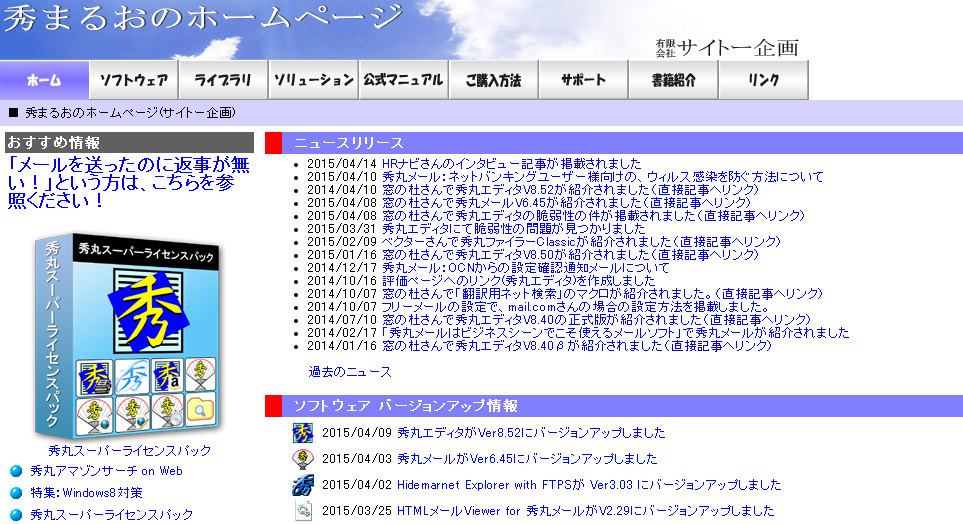The height and width of the screenshot is (524, 963).
Task: Click the 秀まるおのホームページ banner title
Action: click(x=203, y=17)
